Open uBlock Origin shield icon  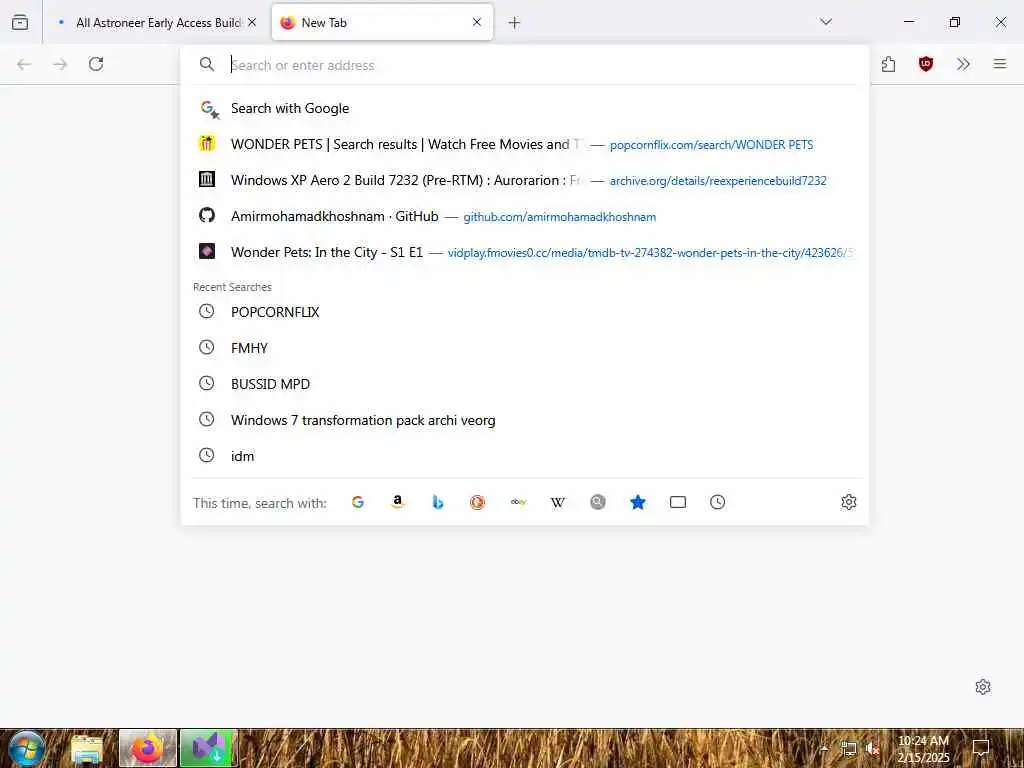pos(925,64)
